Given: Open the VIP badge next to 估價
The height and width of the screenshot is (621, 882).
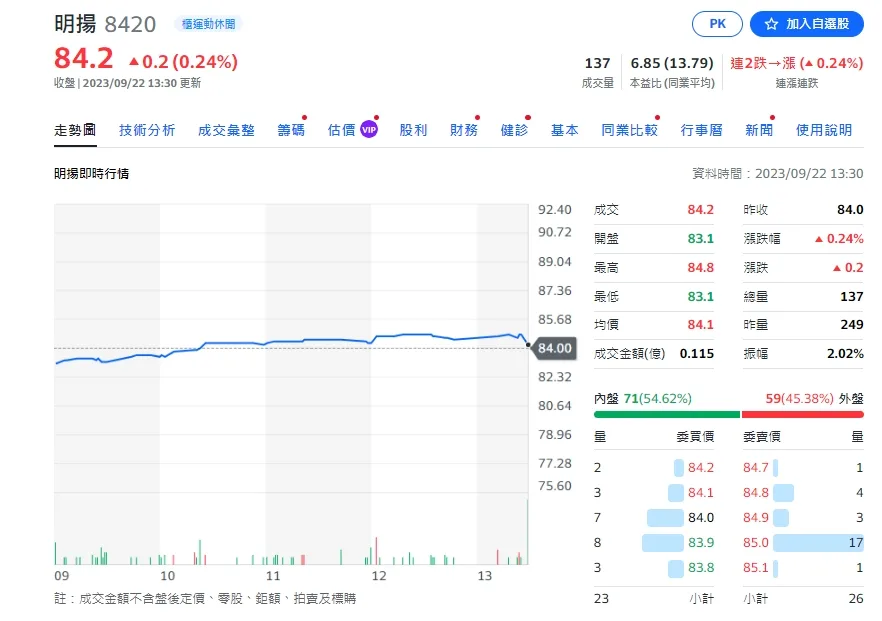Looking at the screenshot, I should pos(368,129).
